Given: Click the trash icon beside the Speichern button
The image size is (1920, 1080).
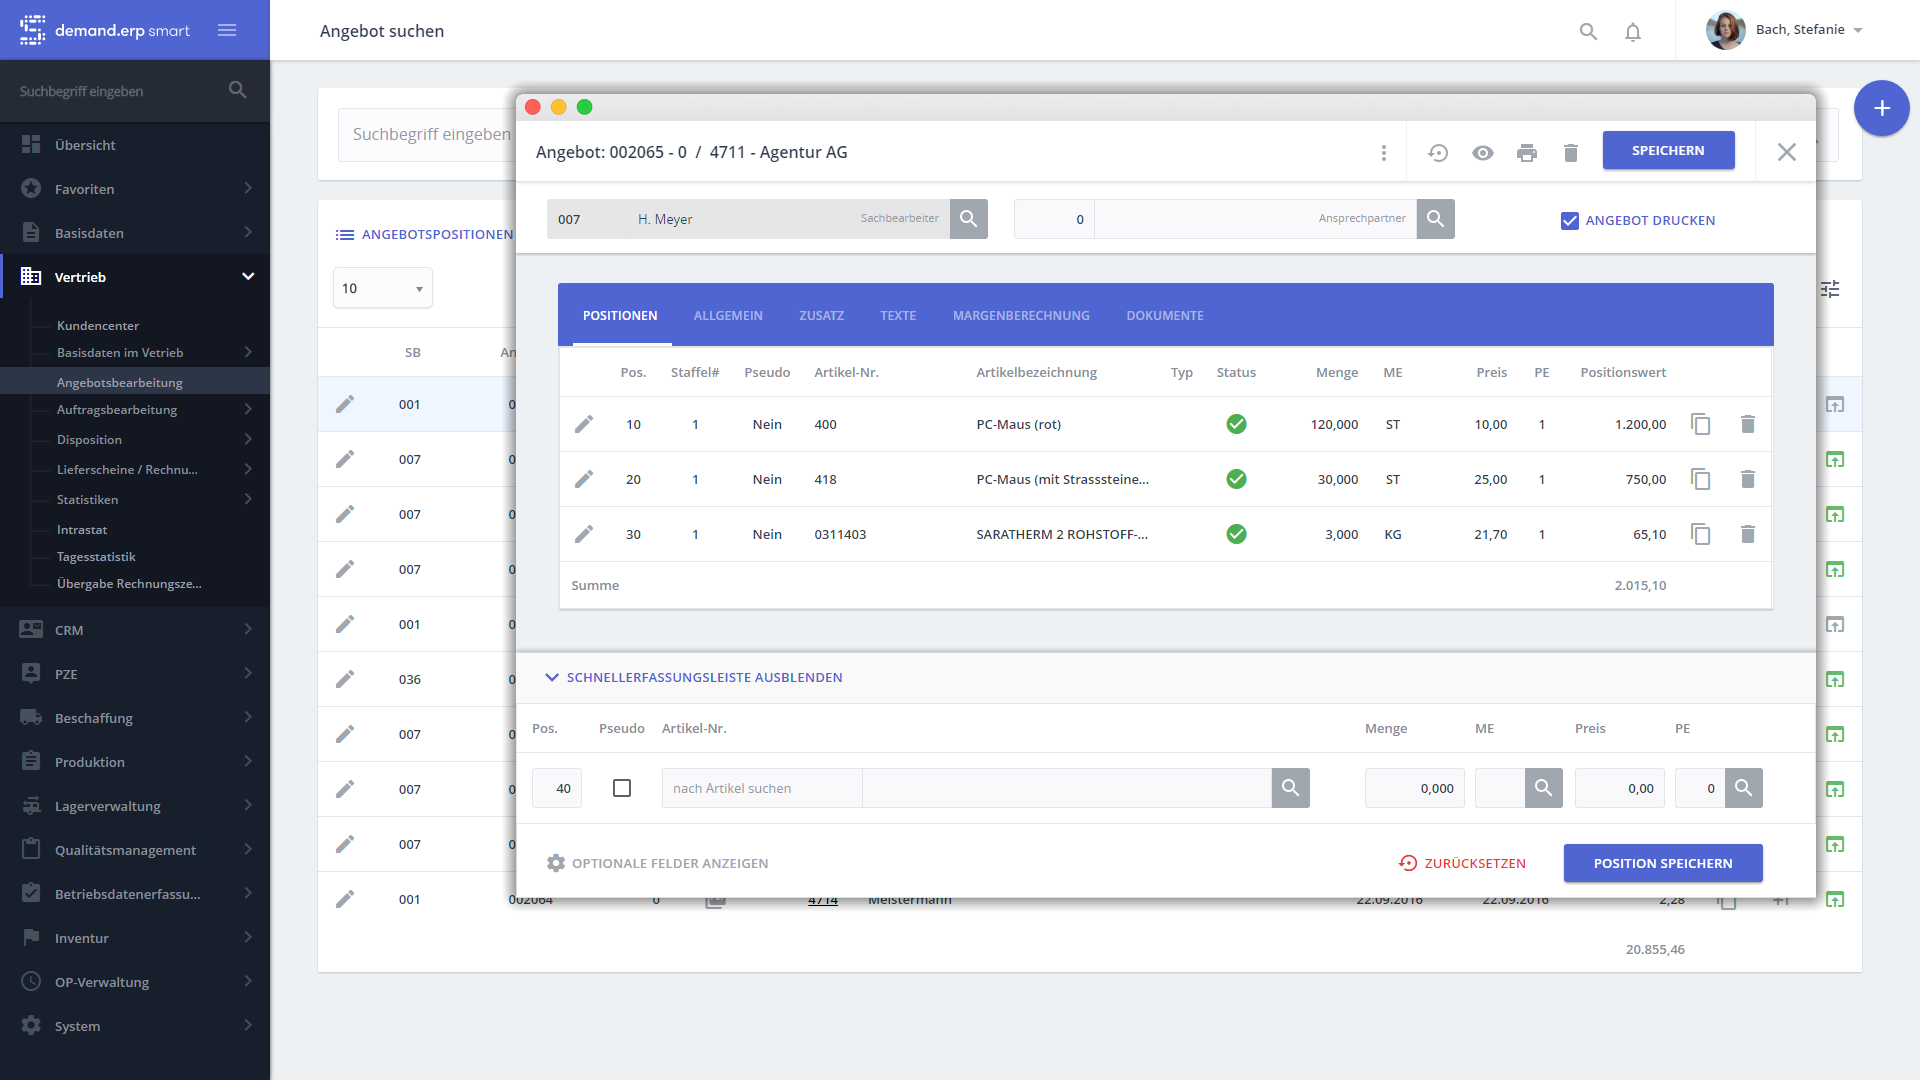Looking at the screenshot, I should point(1570,153).
